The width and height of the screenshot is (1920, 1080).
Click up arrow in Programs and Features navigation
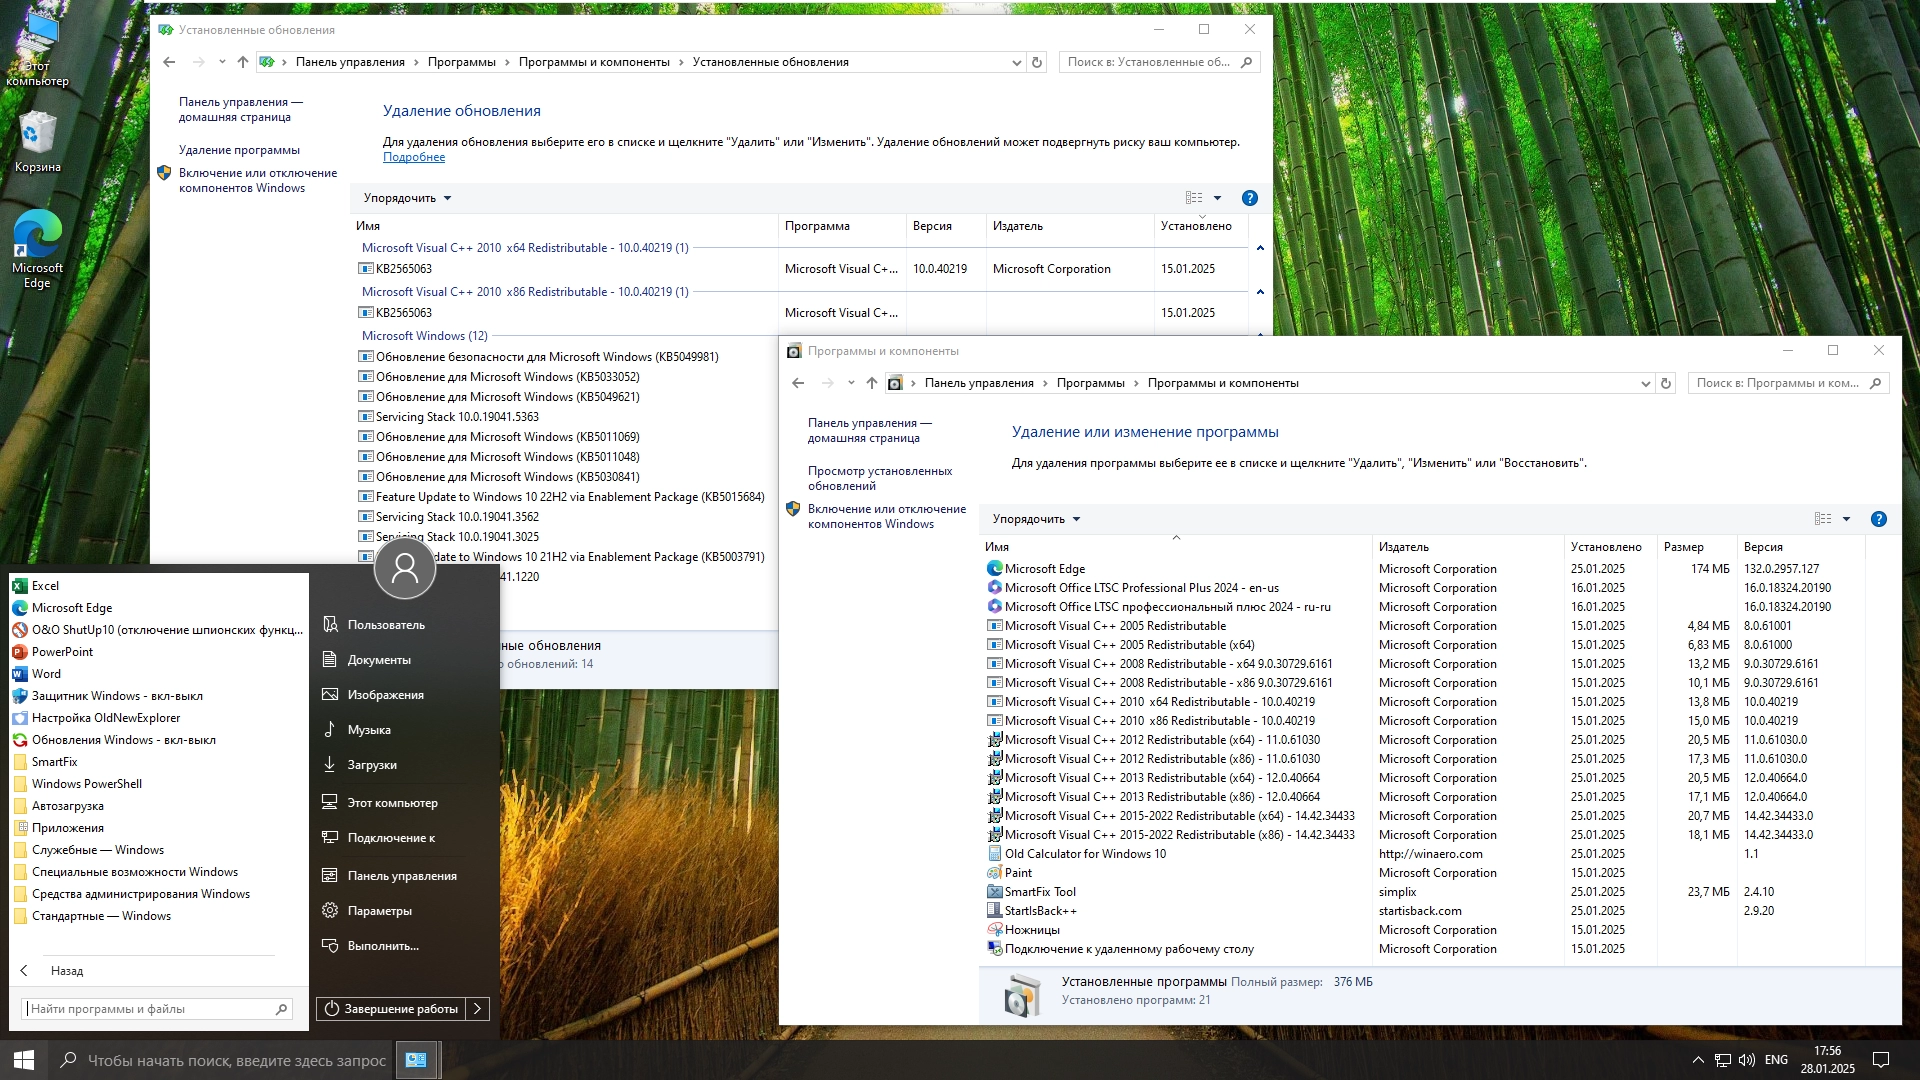[x=872, y=383]
